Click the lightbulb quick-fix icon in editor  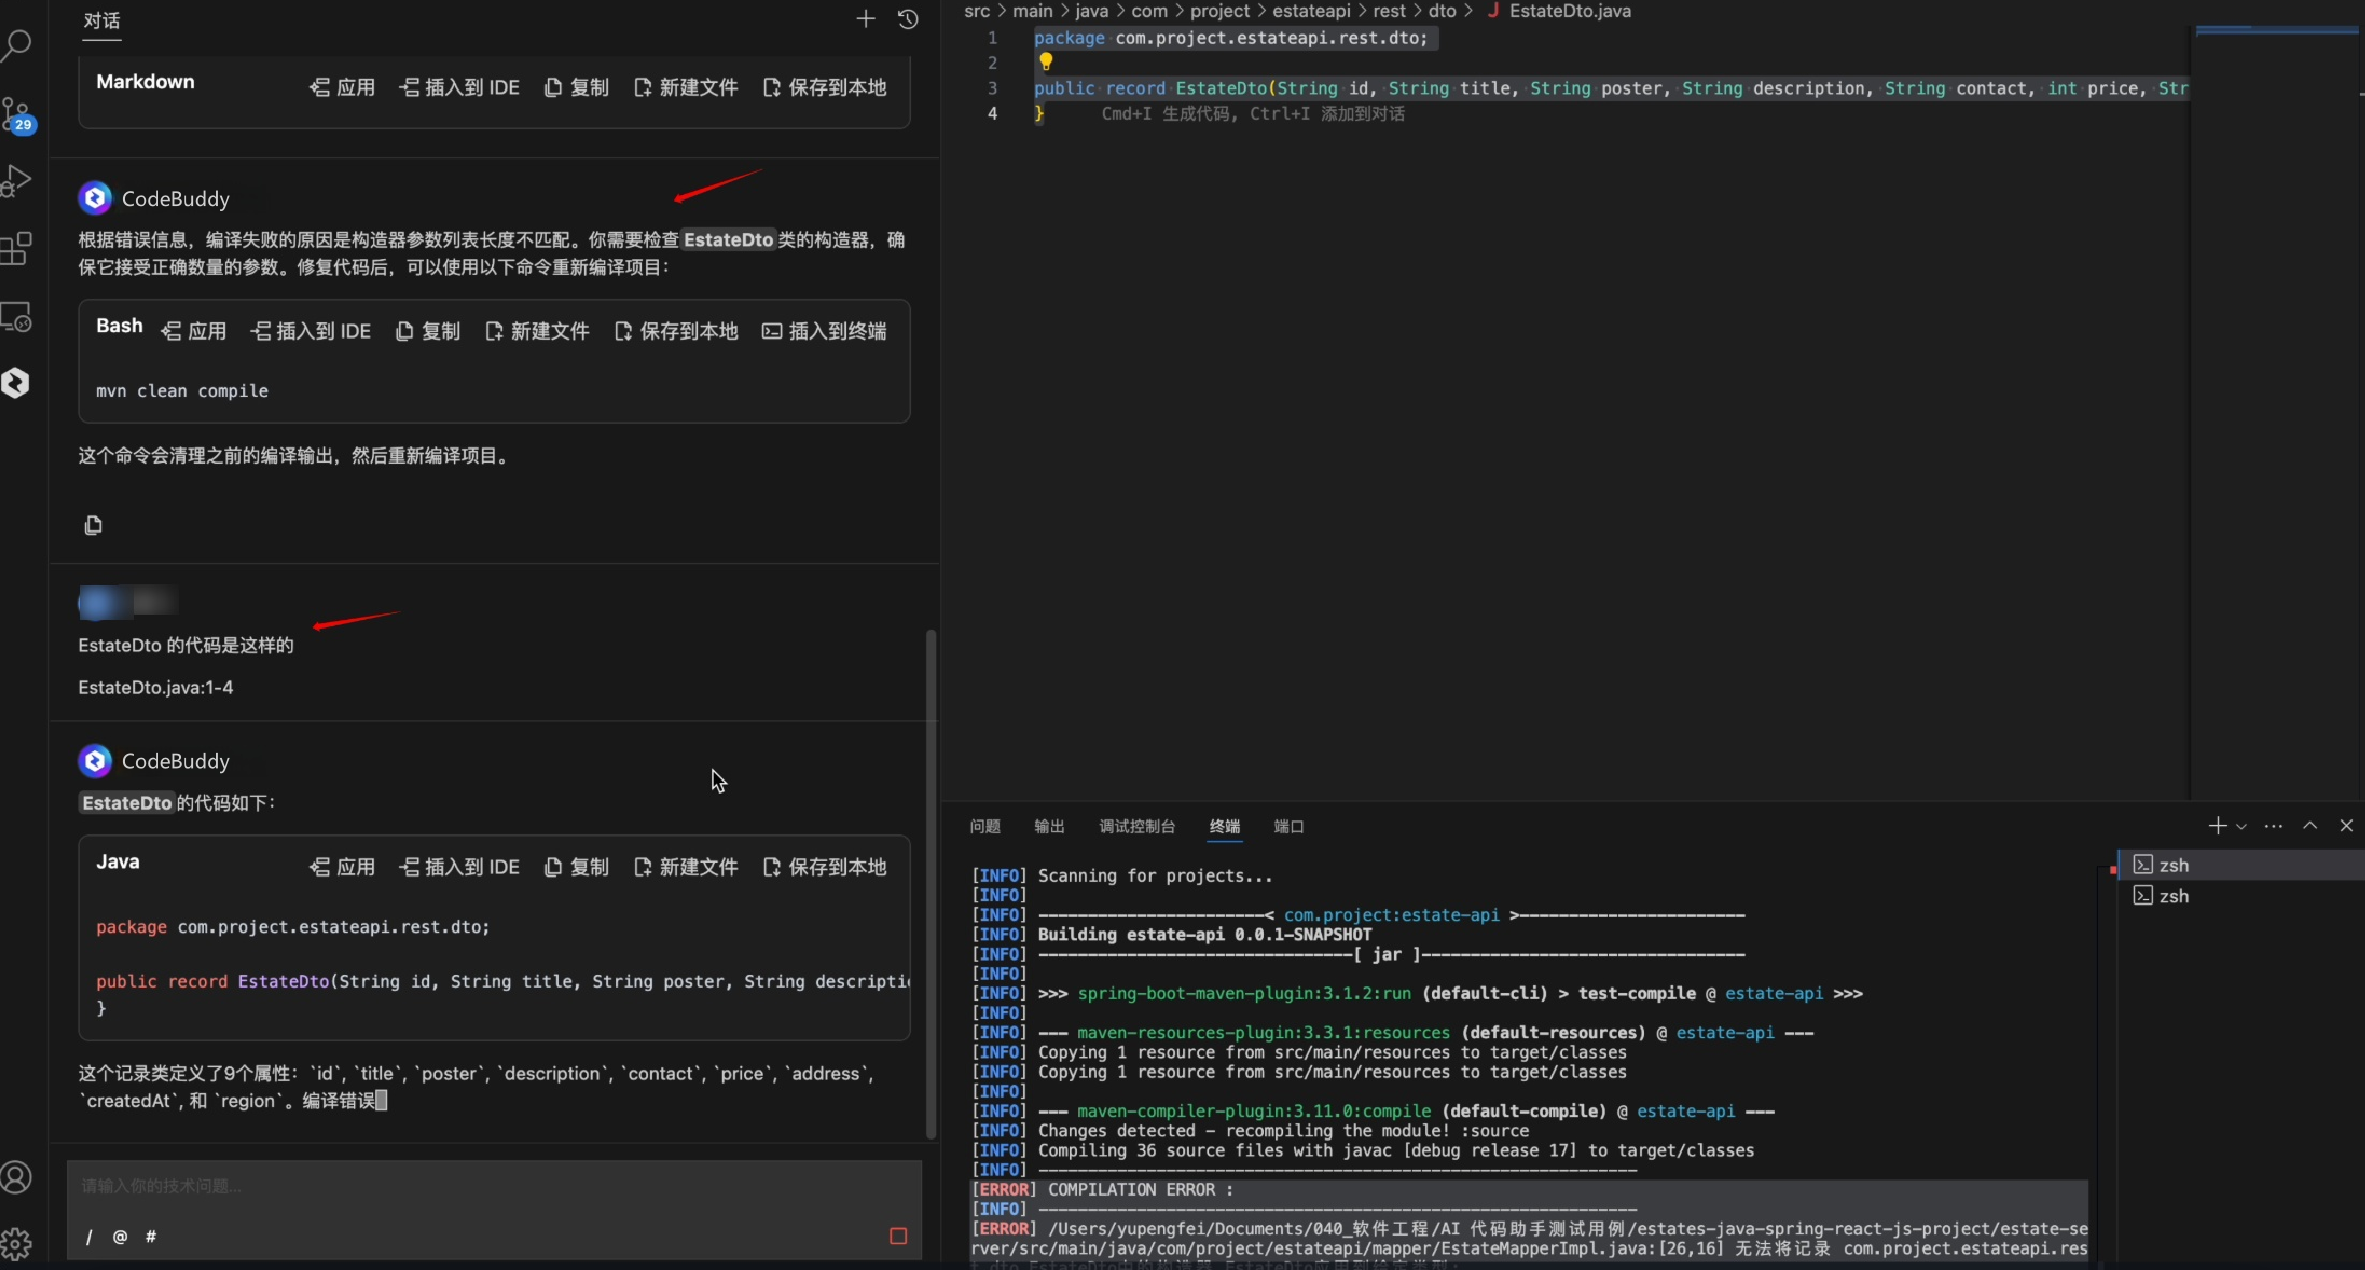[1046, 62]
